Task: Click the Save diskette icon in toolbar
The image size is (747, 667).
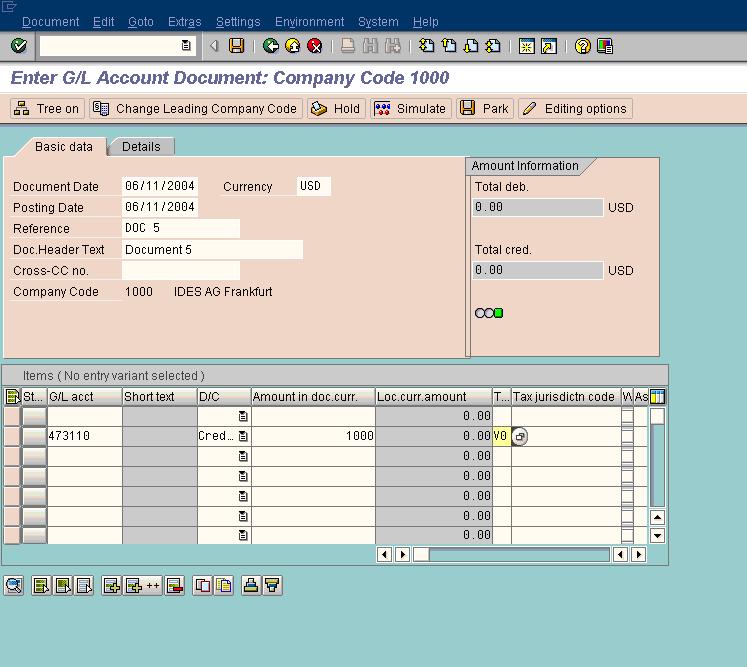Action: pyautogui.click(x=237, y=46)
